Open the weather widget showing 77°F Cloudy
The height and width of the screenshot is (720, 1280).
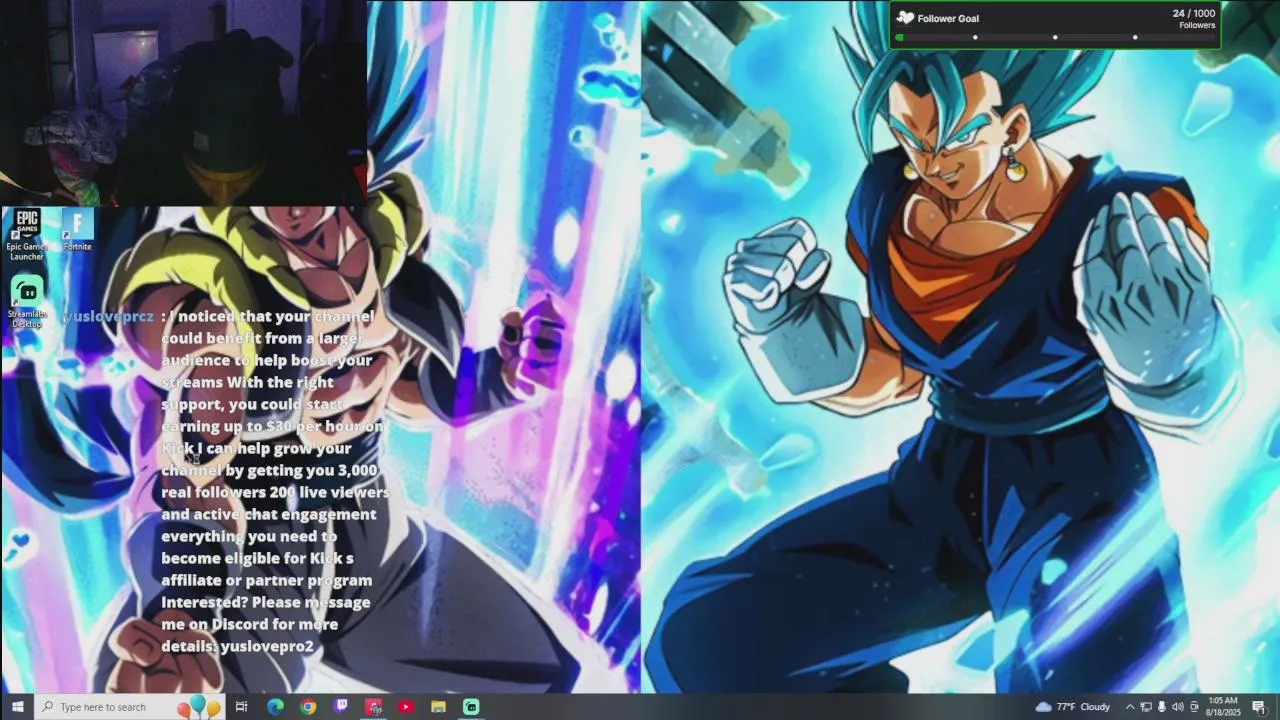[1073, 707]
